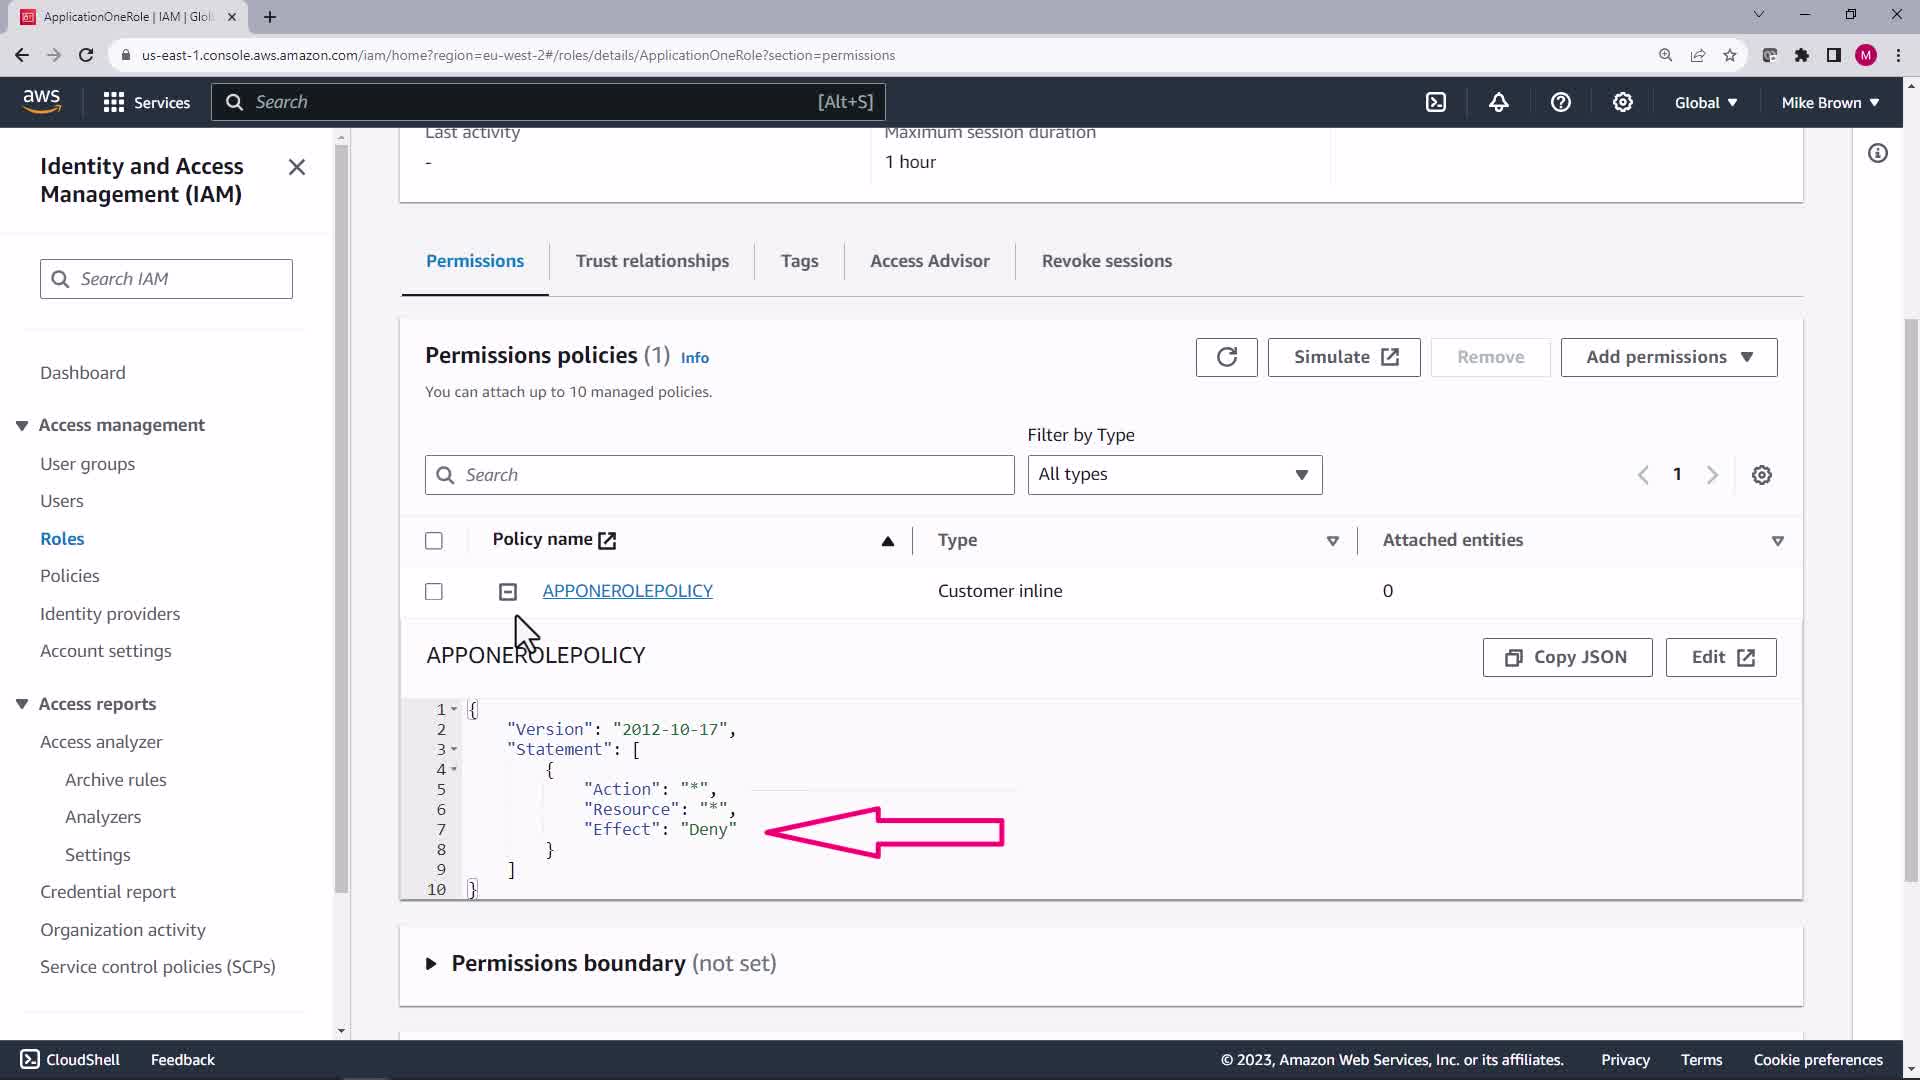The width and height of the screenshot is (1920, 1080).
Task: Close the IAM navigation side panel
Action: 297,167
